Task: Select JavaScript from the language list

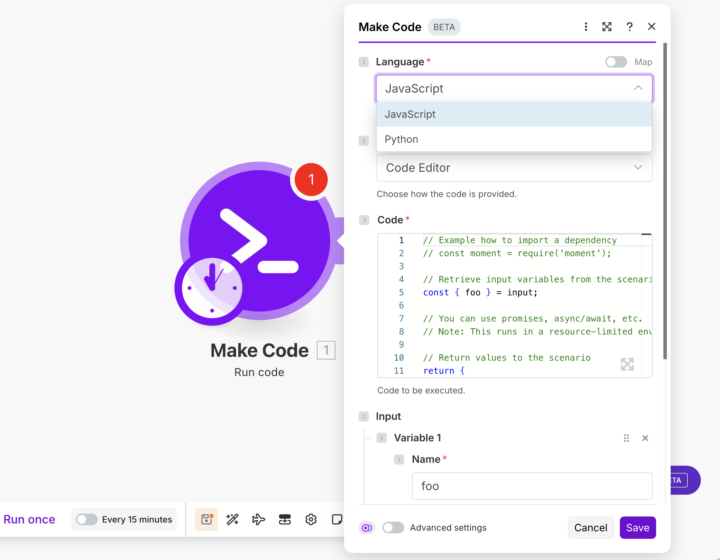Action: click(x=514, y=114)
